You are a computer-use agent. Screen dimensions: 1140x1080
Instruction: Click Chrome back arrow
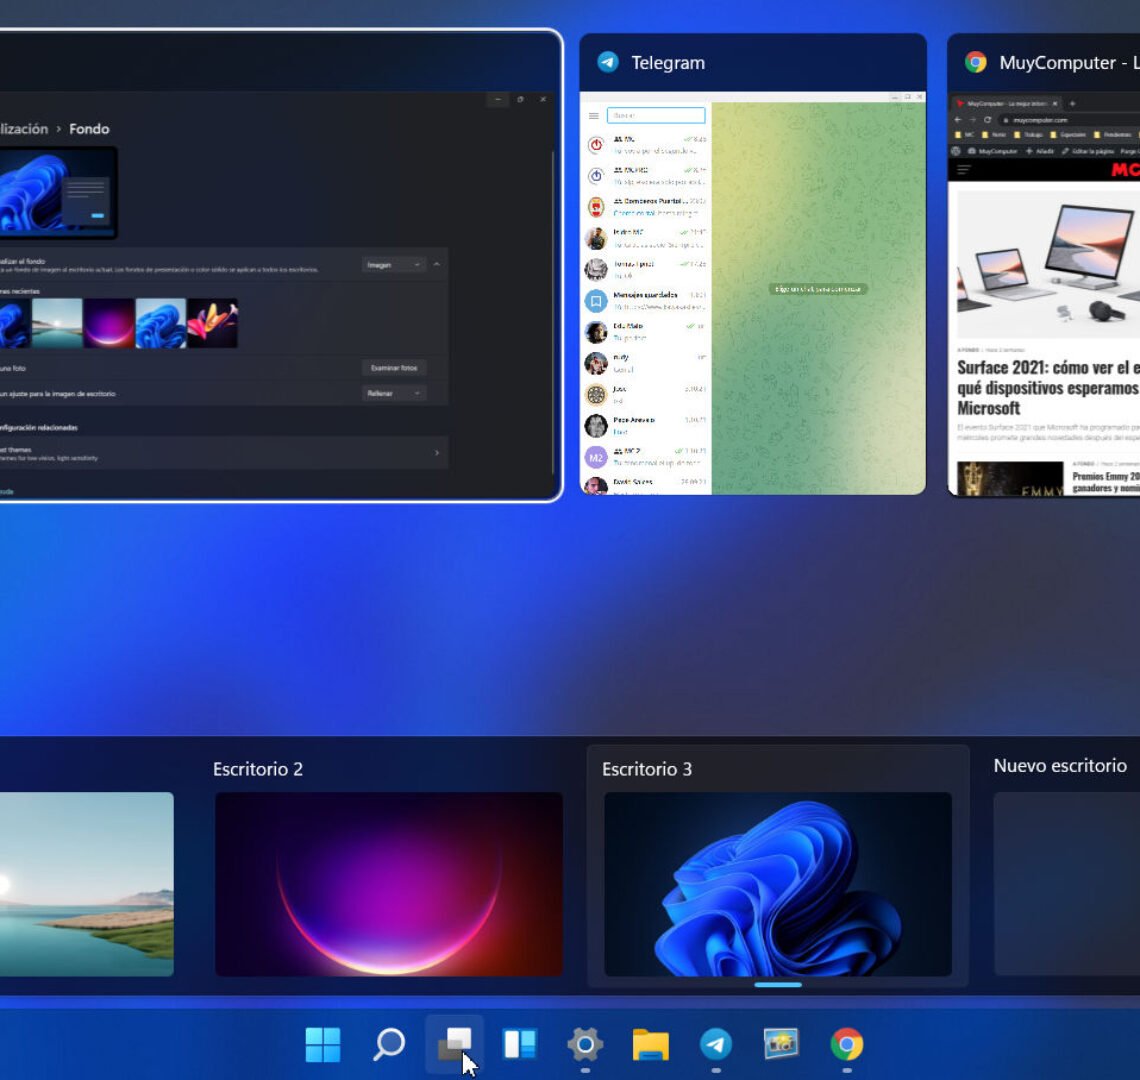tap(958, 120)
